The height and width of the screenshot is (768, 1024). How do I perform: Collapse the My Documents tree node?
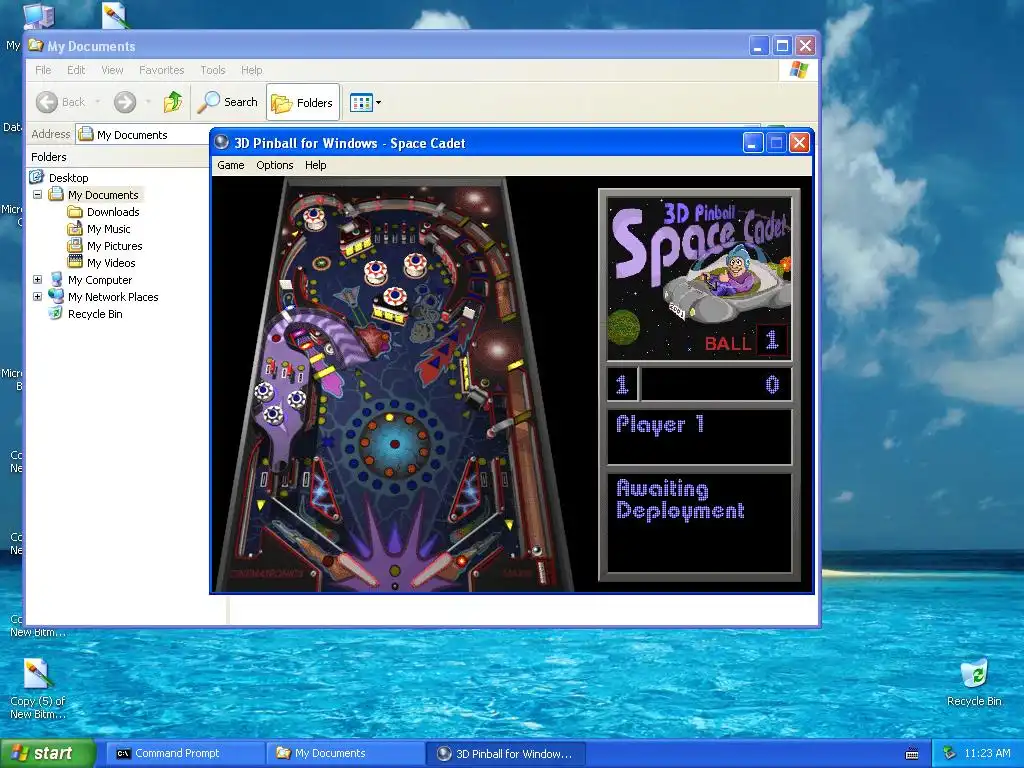point(37,195)
